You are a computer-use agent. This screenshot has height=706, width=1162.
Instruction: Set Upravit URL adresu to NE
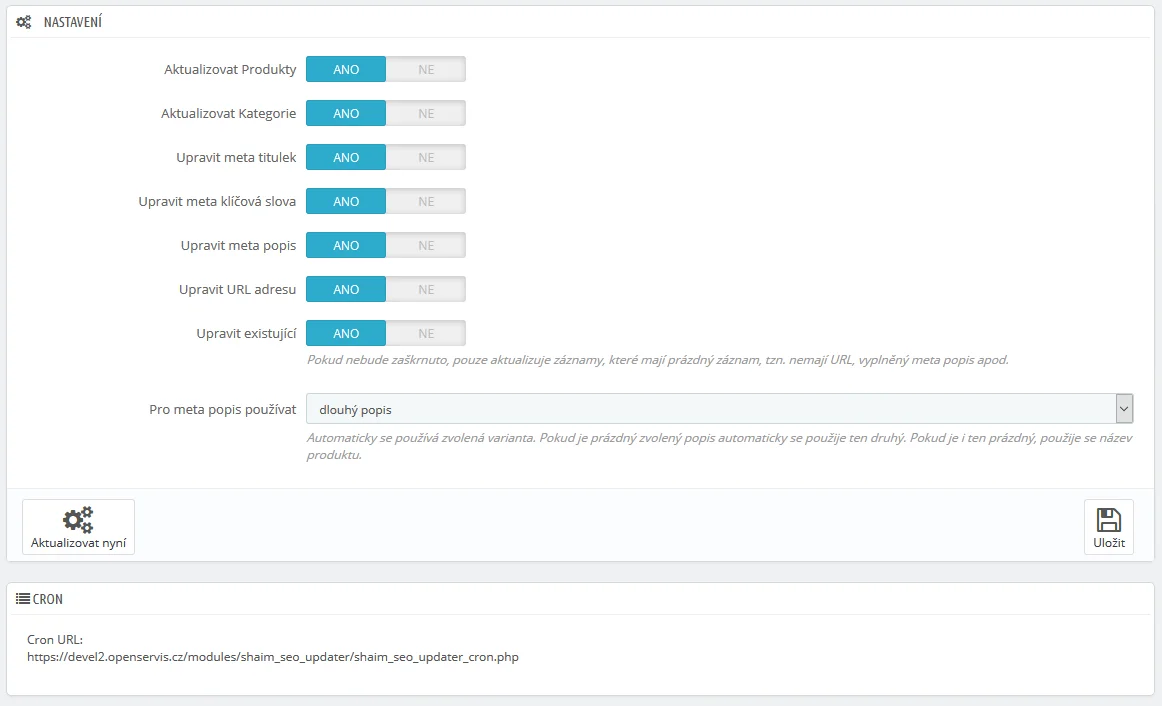(x=426, y=289)
